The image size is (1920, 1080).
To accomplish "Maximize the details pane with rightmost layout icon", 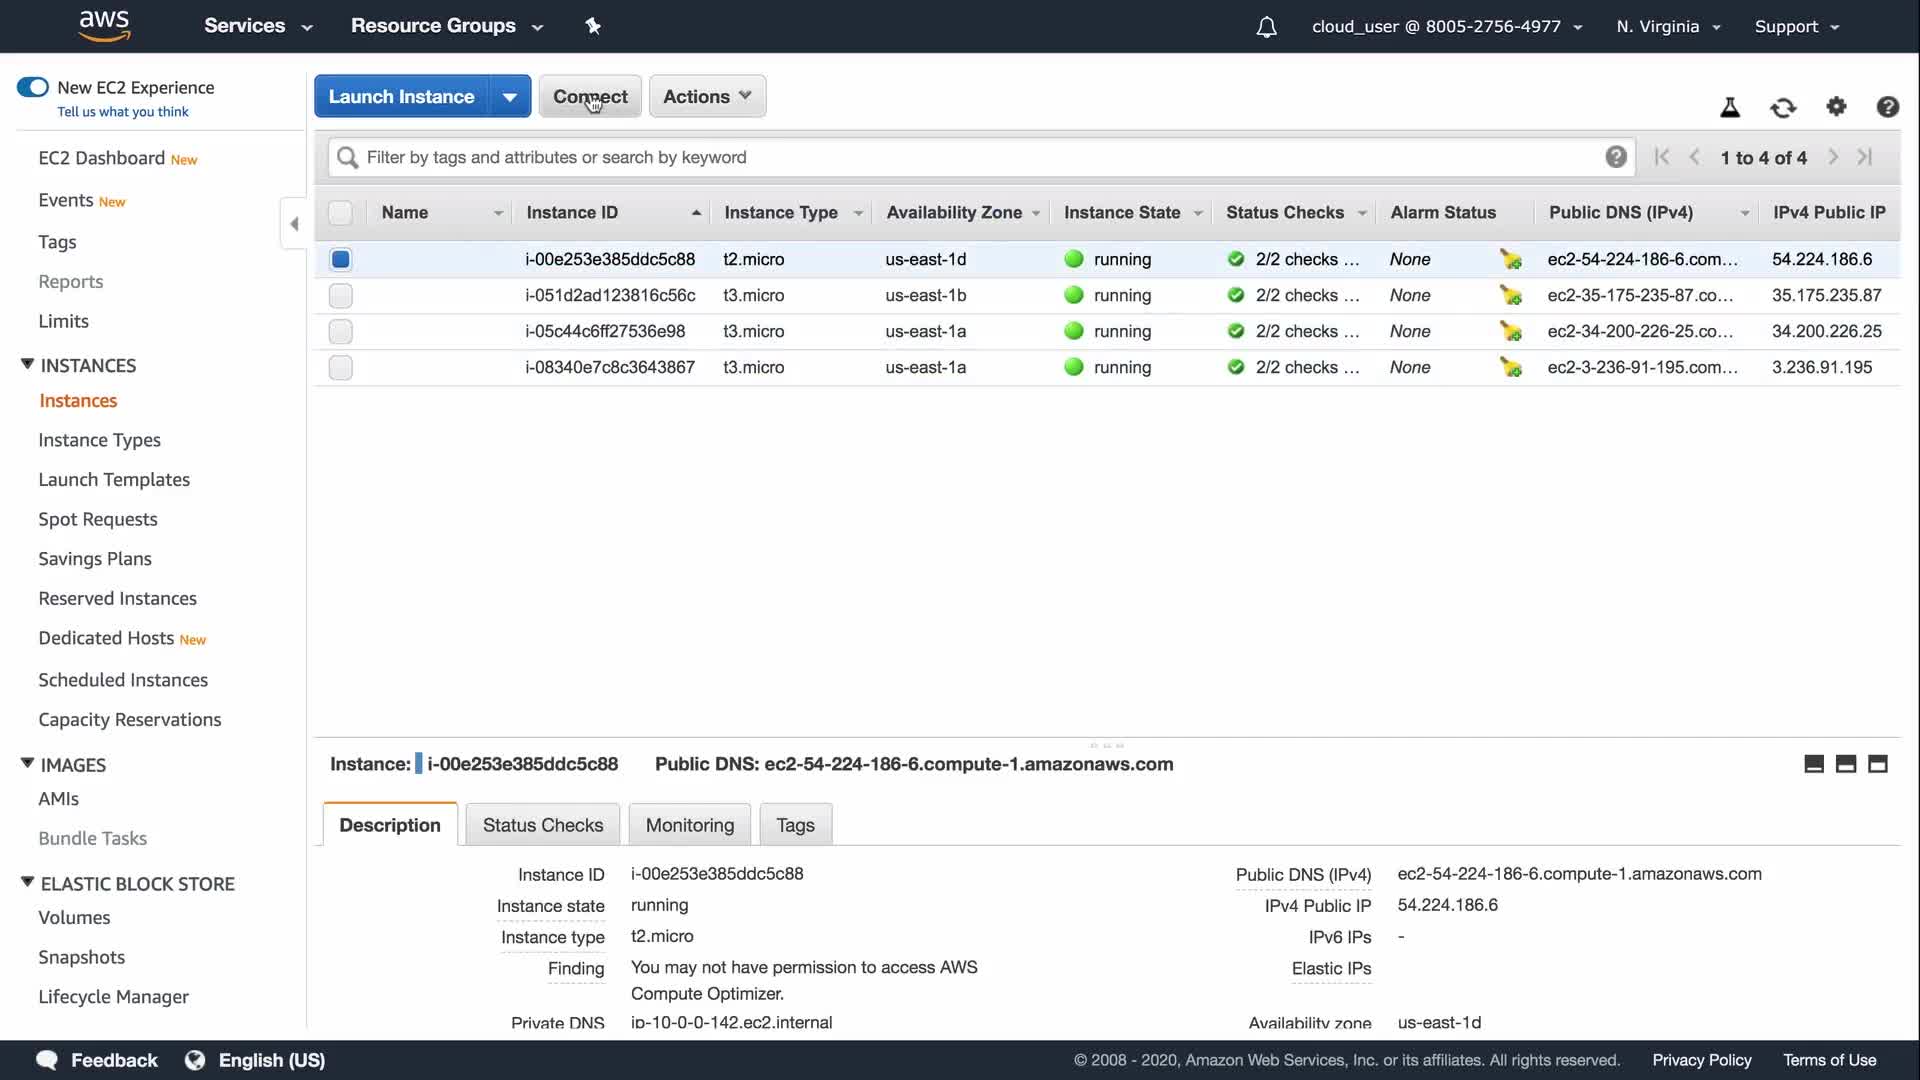I will [x=1878, y=764].
